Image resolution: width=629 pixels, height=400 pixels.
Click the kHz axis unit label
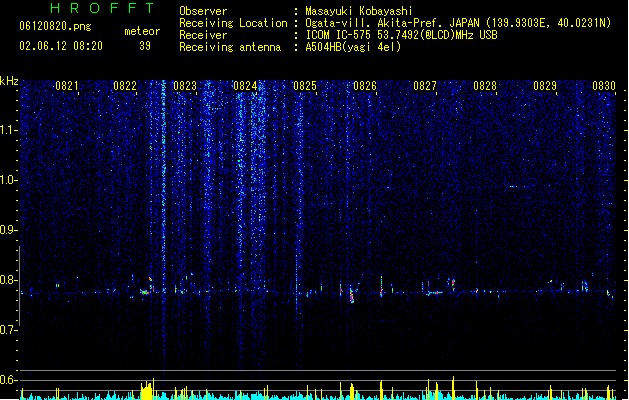point(9,81)
